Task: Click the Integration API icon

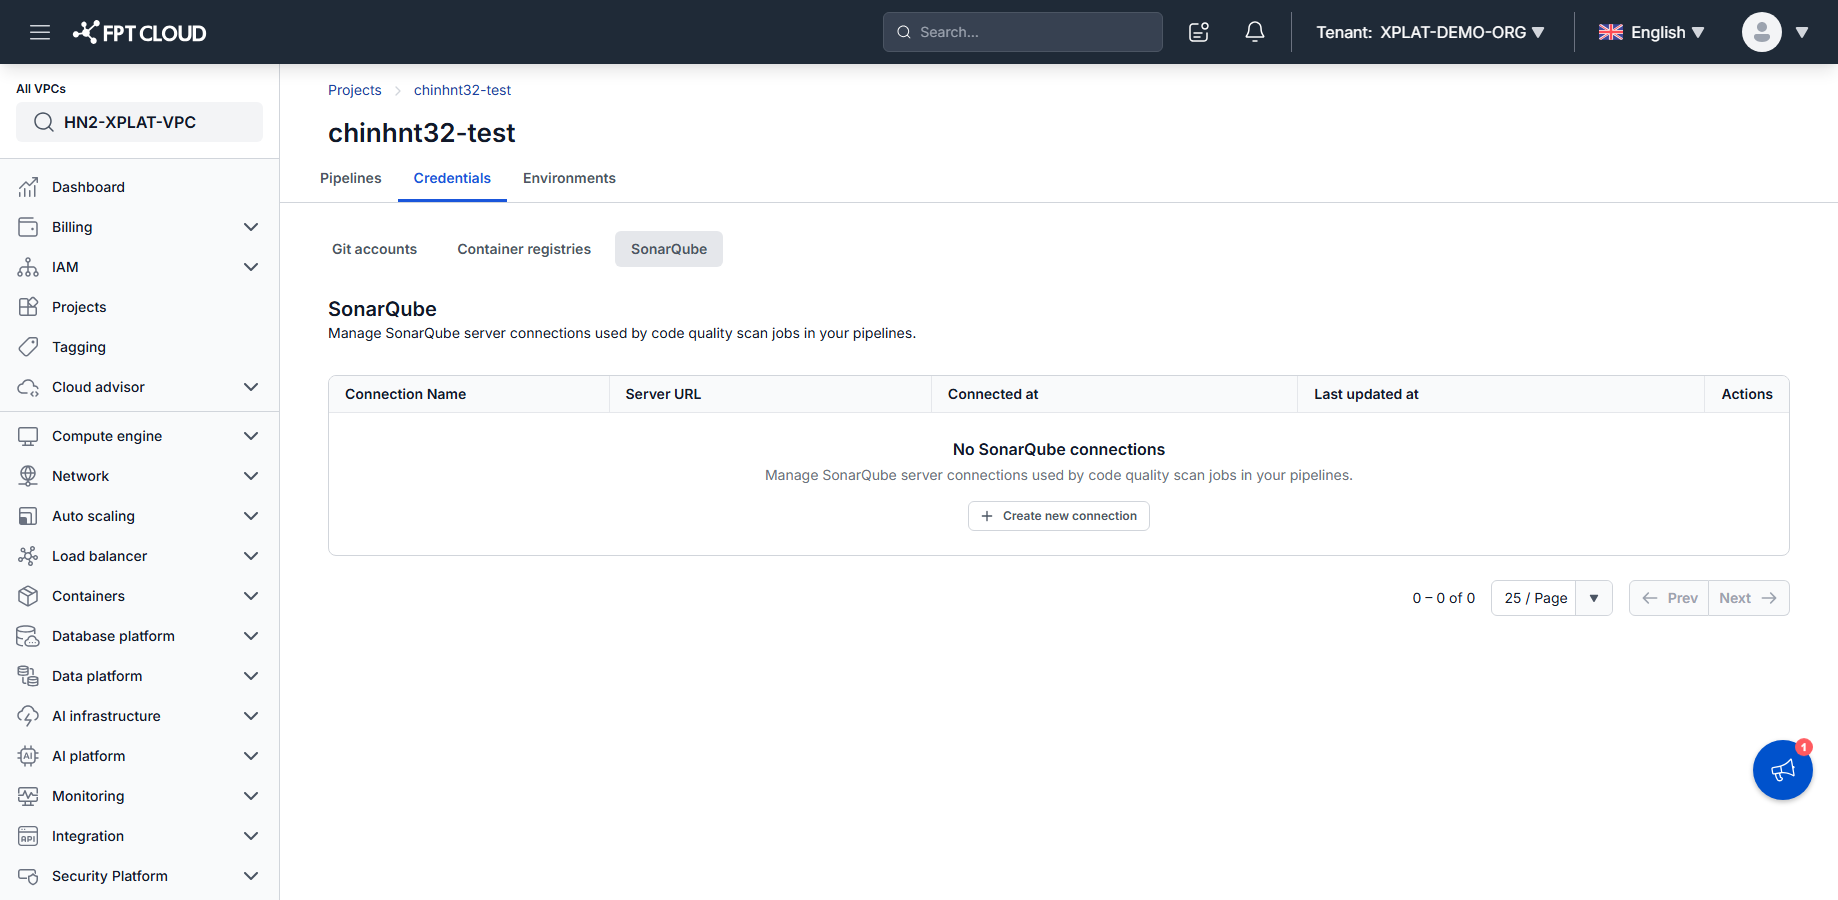Action: tap(28, 836)
